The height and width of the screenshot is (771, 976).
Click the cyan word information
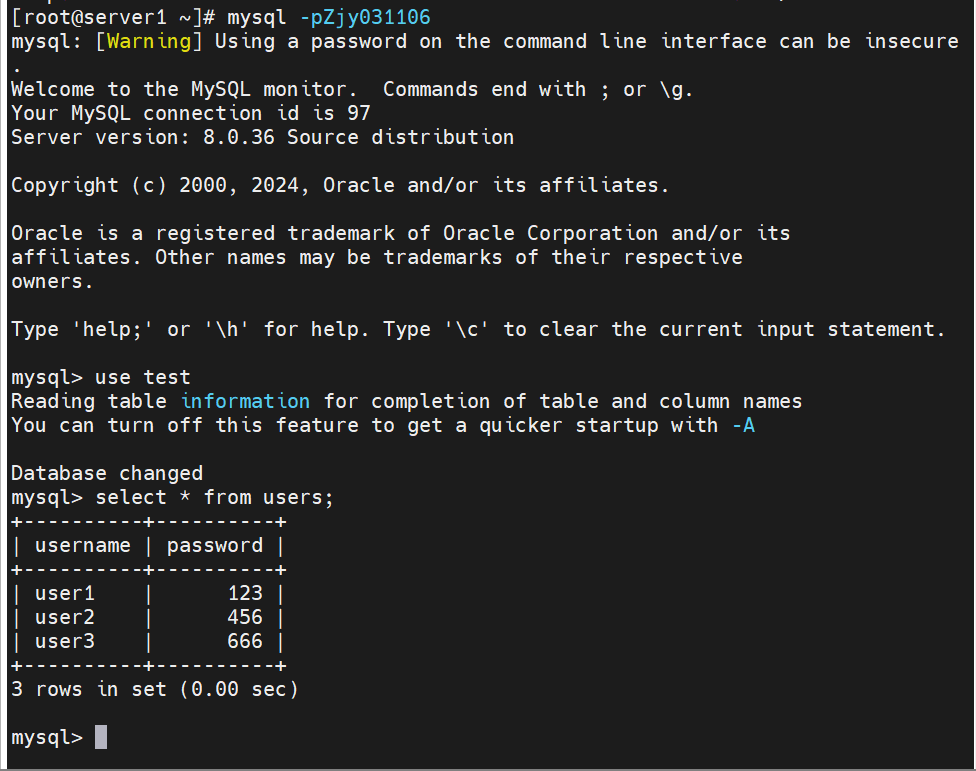coord(245,401)
